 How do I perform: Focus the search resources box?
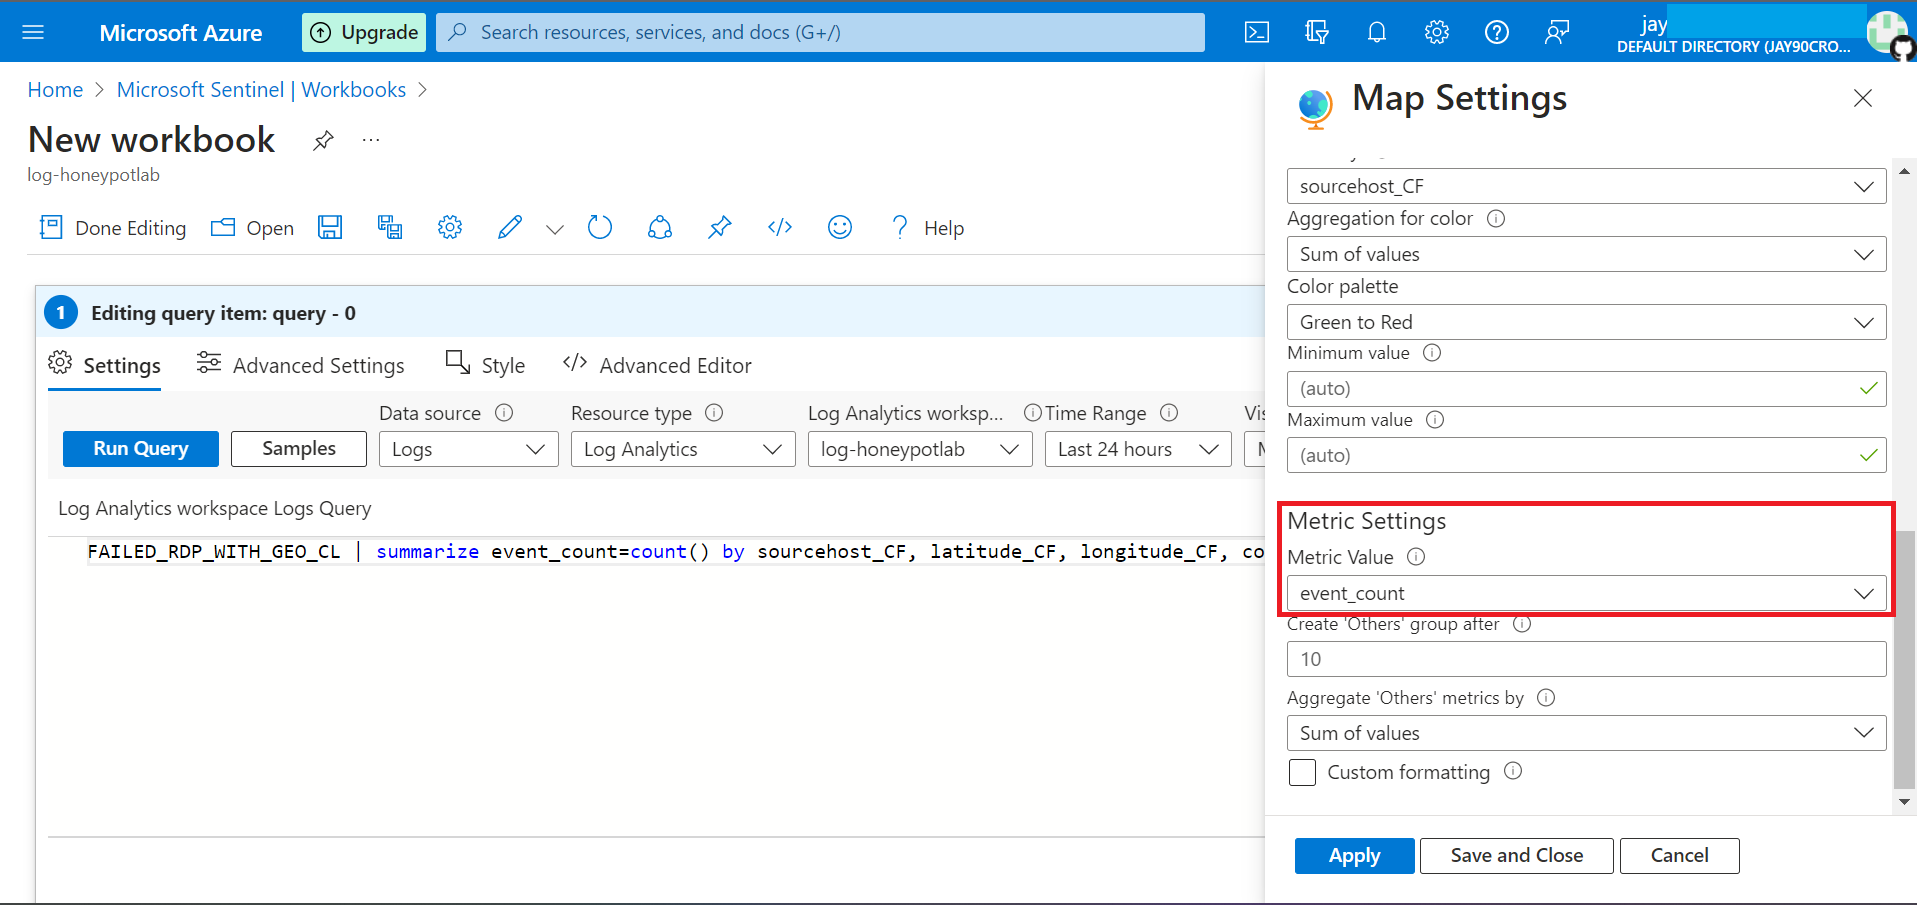pos(820,32)
